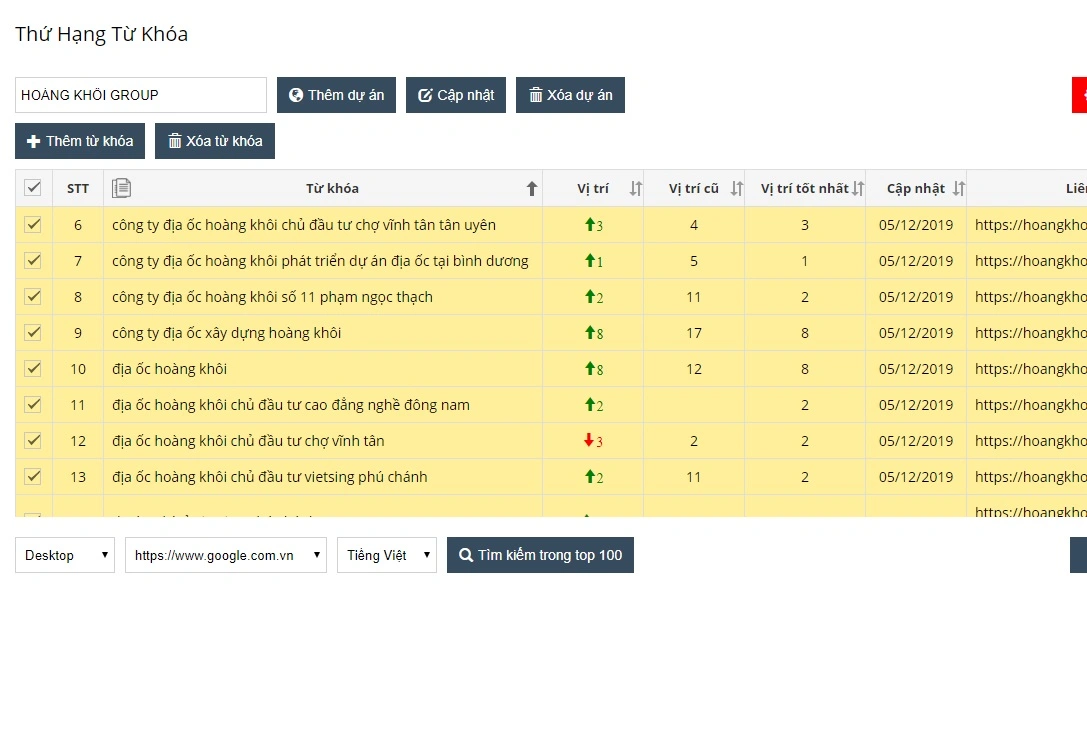Sort the Cập nhật date column
Image resolution: width=1087 pixels, height=749 pixels.
pyautogui.click(x=958, y=188)
